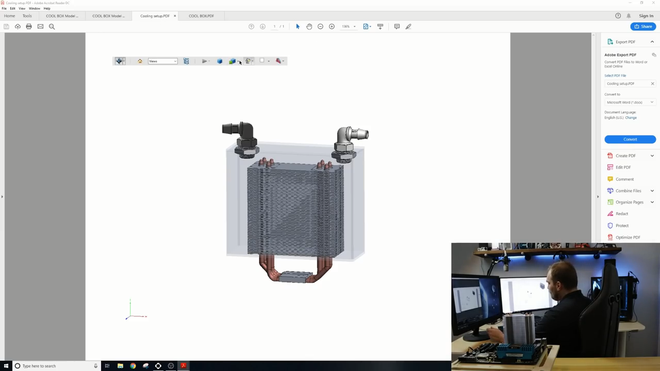Screen dimensions: 660x371
Task: Click the blue Convert button
Action: pos(630,139)
